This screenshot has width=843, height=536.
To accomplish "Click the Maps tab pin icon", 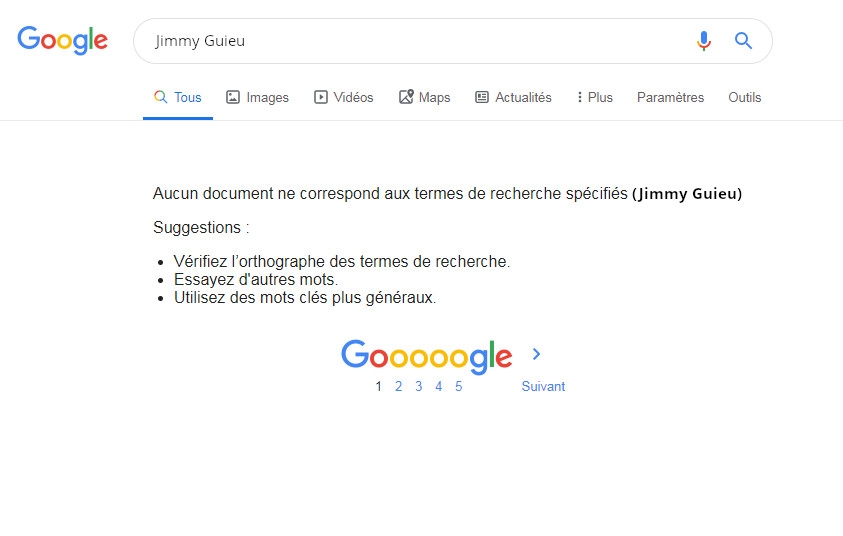I will coord(406,98).
